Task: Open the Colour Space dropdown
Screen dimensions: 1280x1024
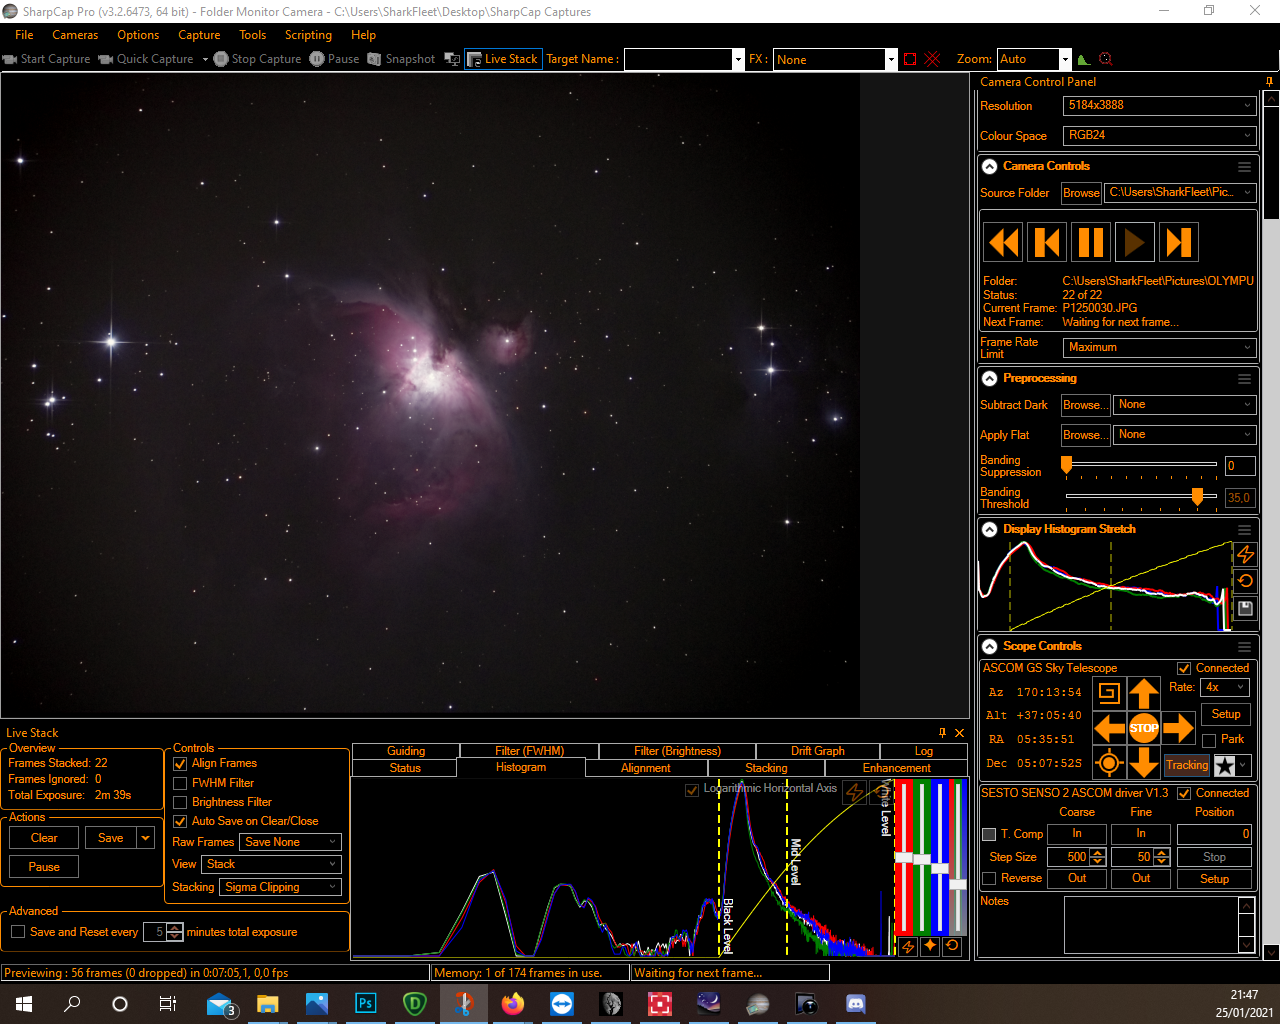Action: 1159,135
